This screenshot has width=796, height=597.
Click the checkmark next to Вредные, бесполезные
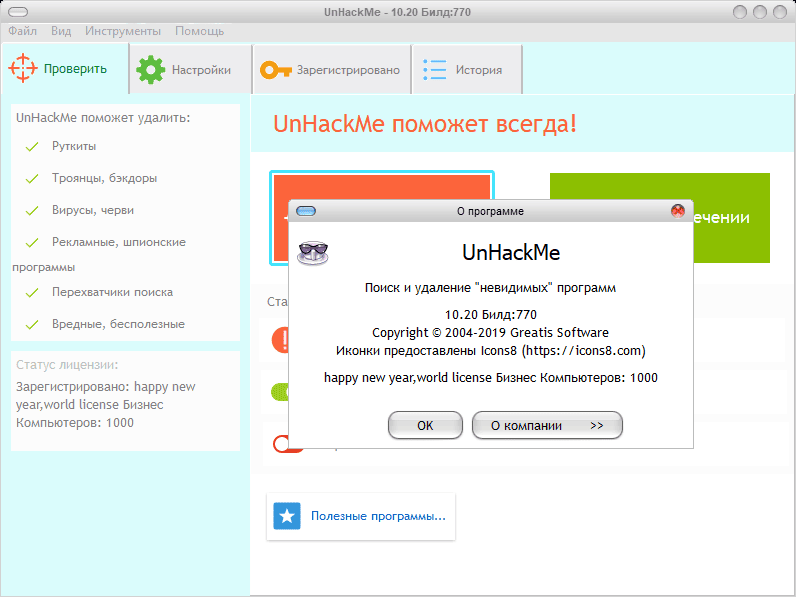(32, 325)
